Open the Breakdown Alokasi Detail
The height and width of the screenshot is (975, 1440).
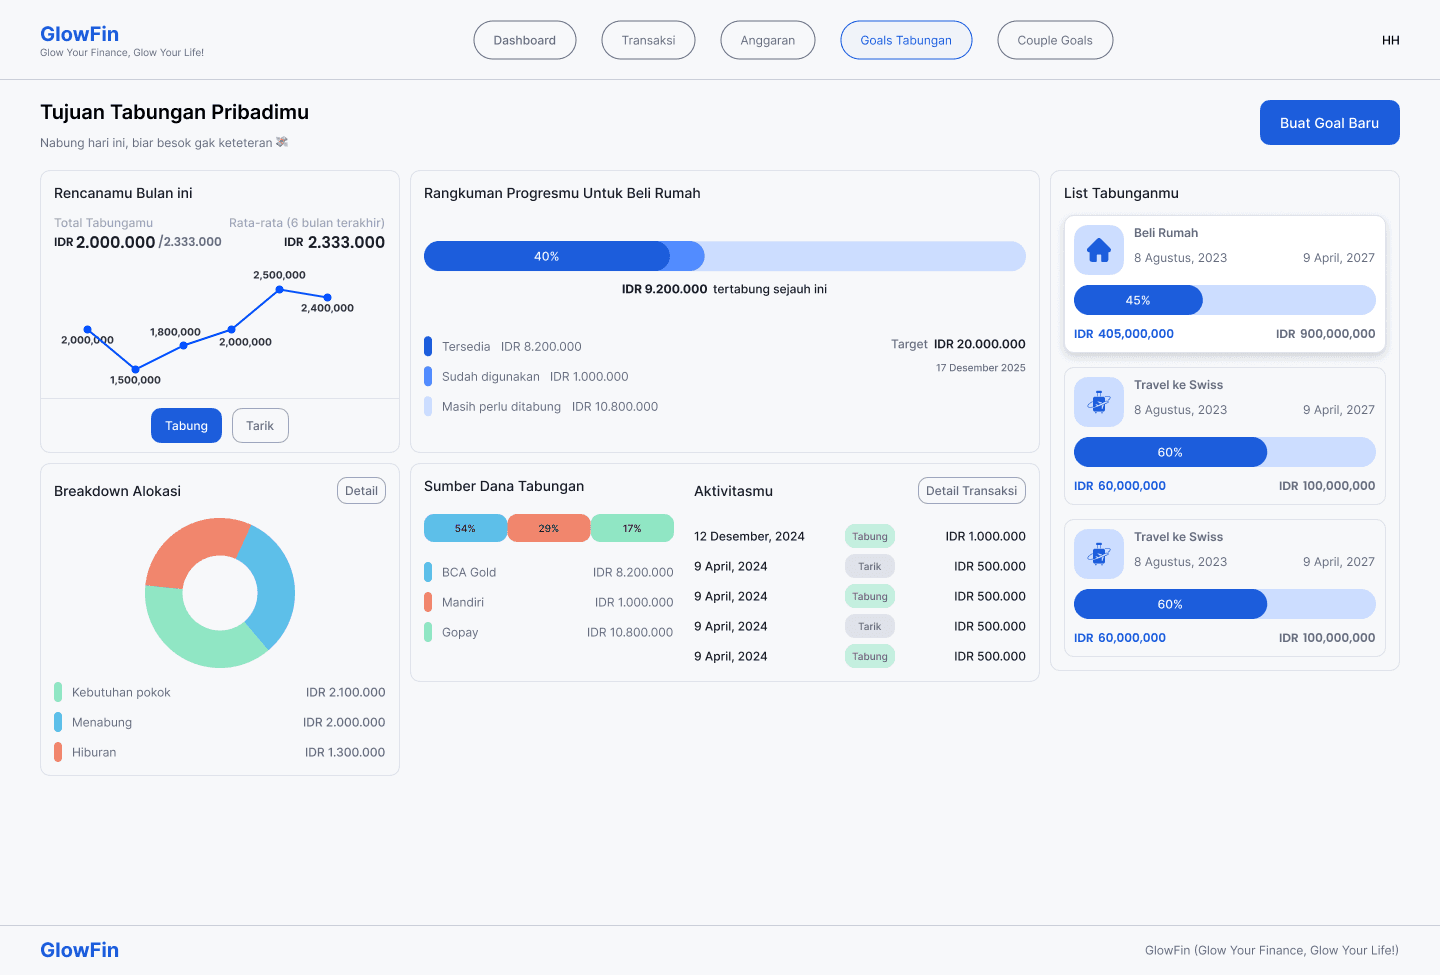361,491
